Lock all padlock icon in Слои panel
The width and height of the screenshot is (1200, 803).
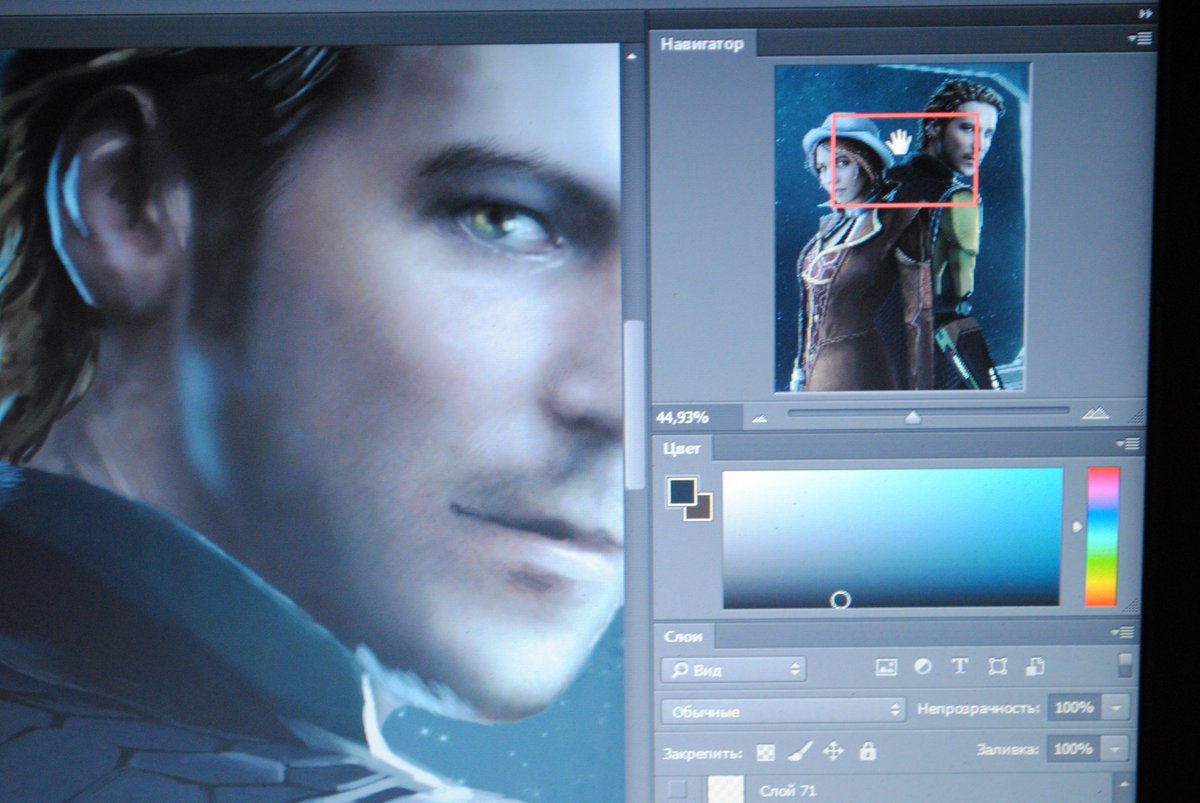868,750
